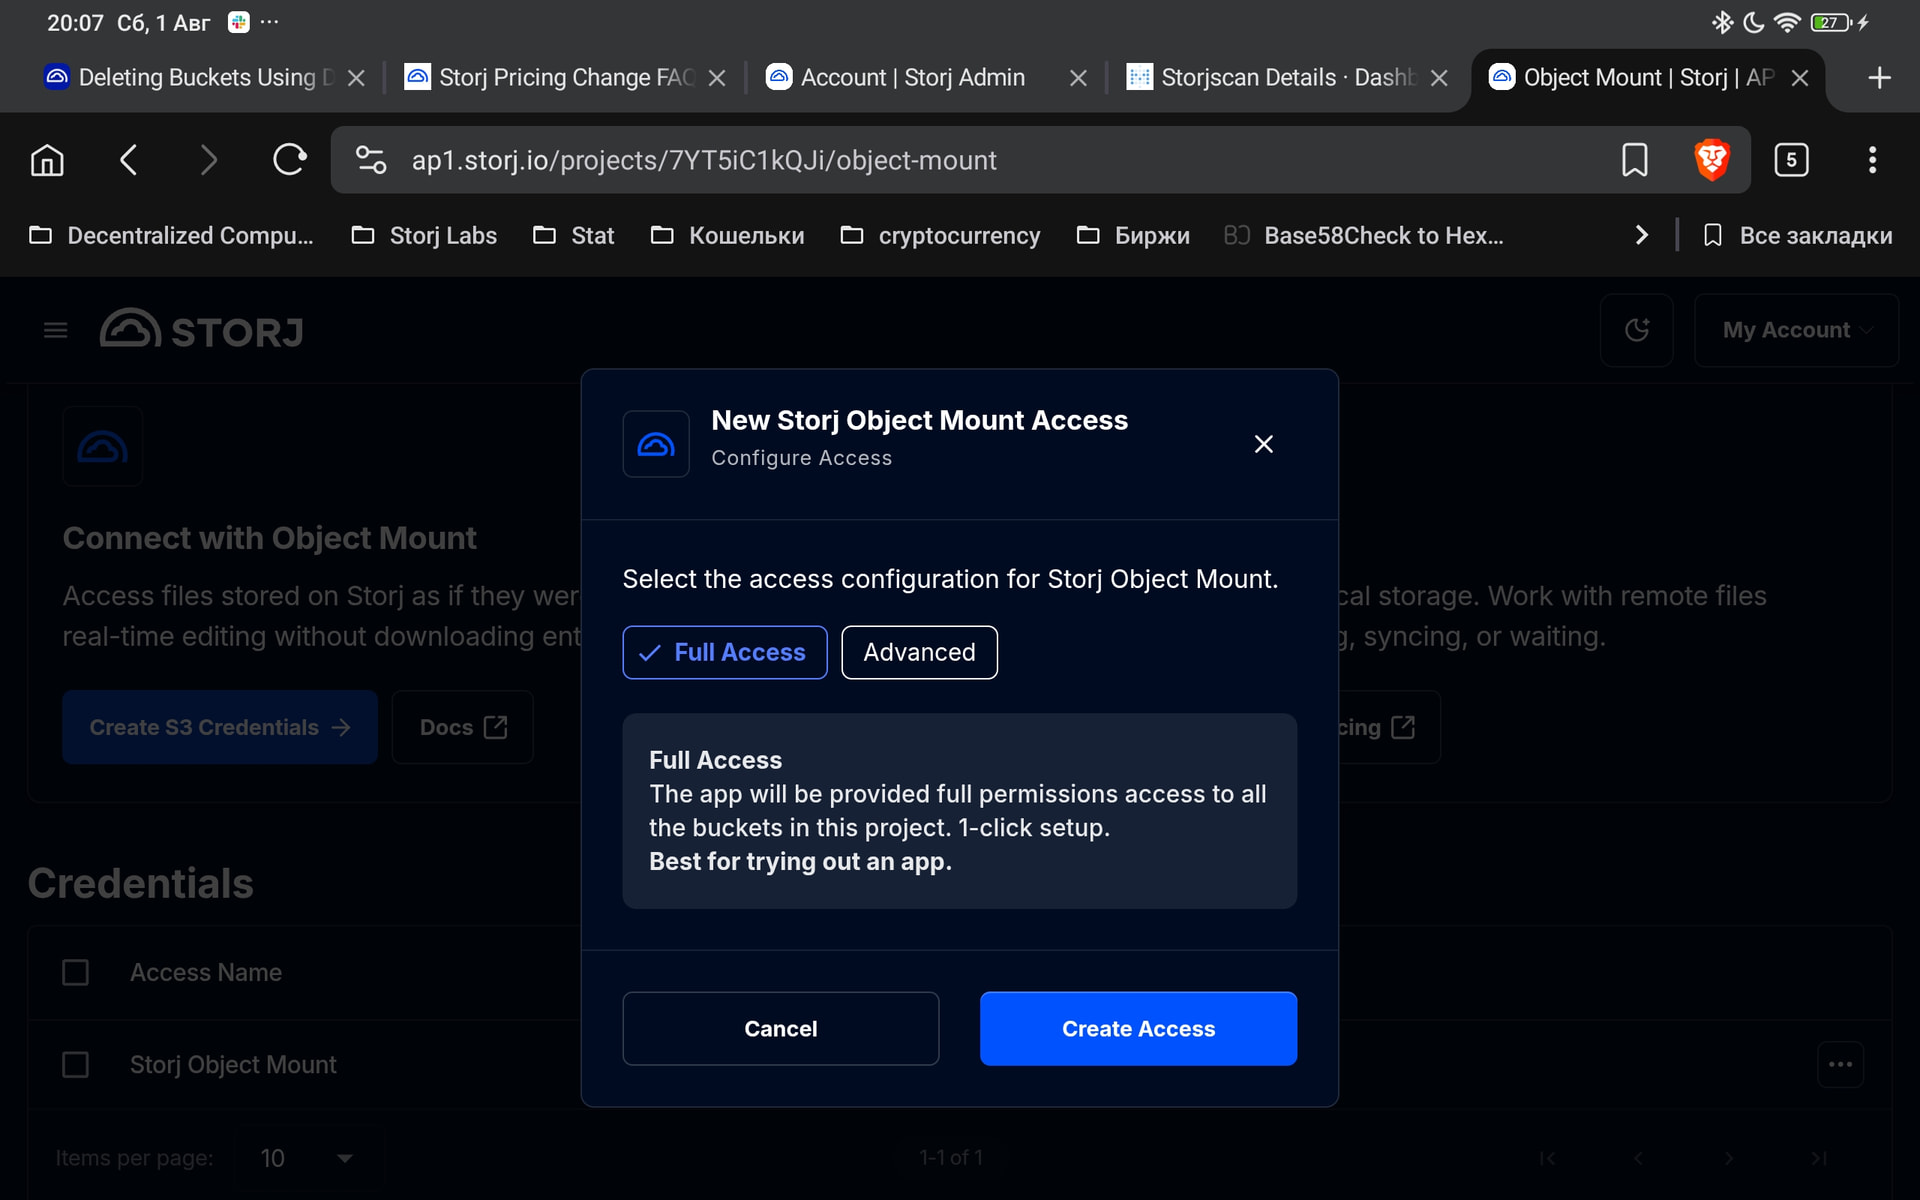This screenshot has width=1920, height=1200.
Task: Toggle dark/light theme icon
Action: tap(1637, 330)
